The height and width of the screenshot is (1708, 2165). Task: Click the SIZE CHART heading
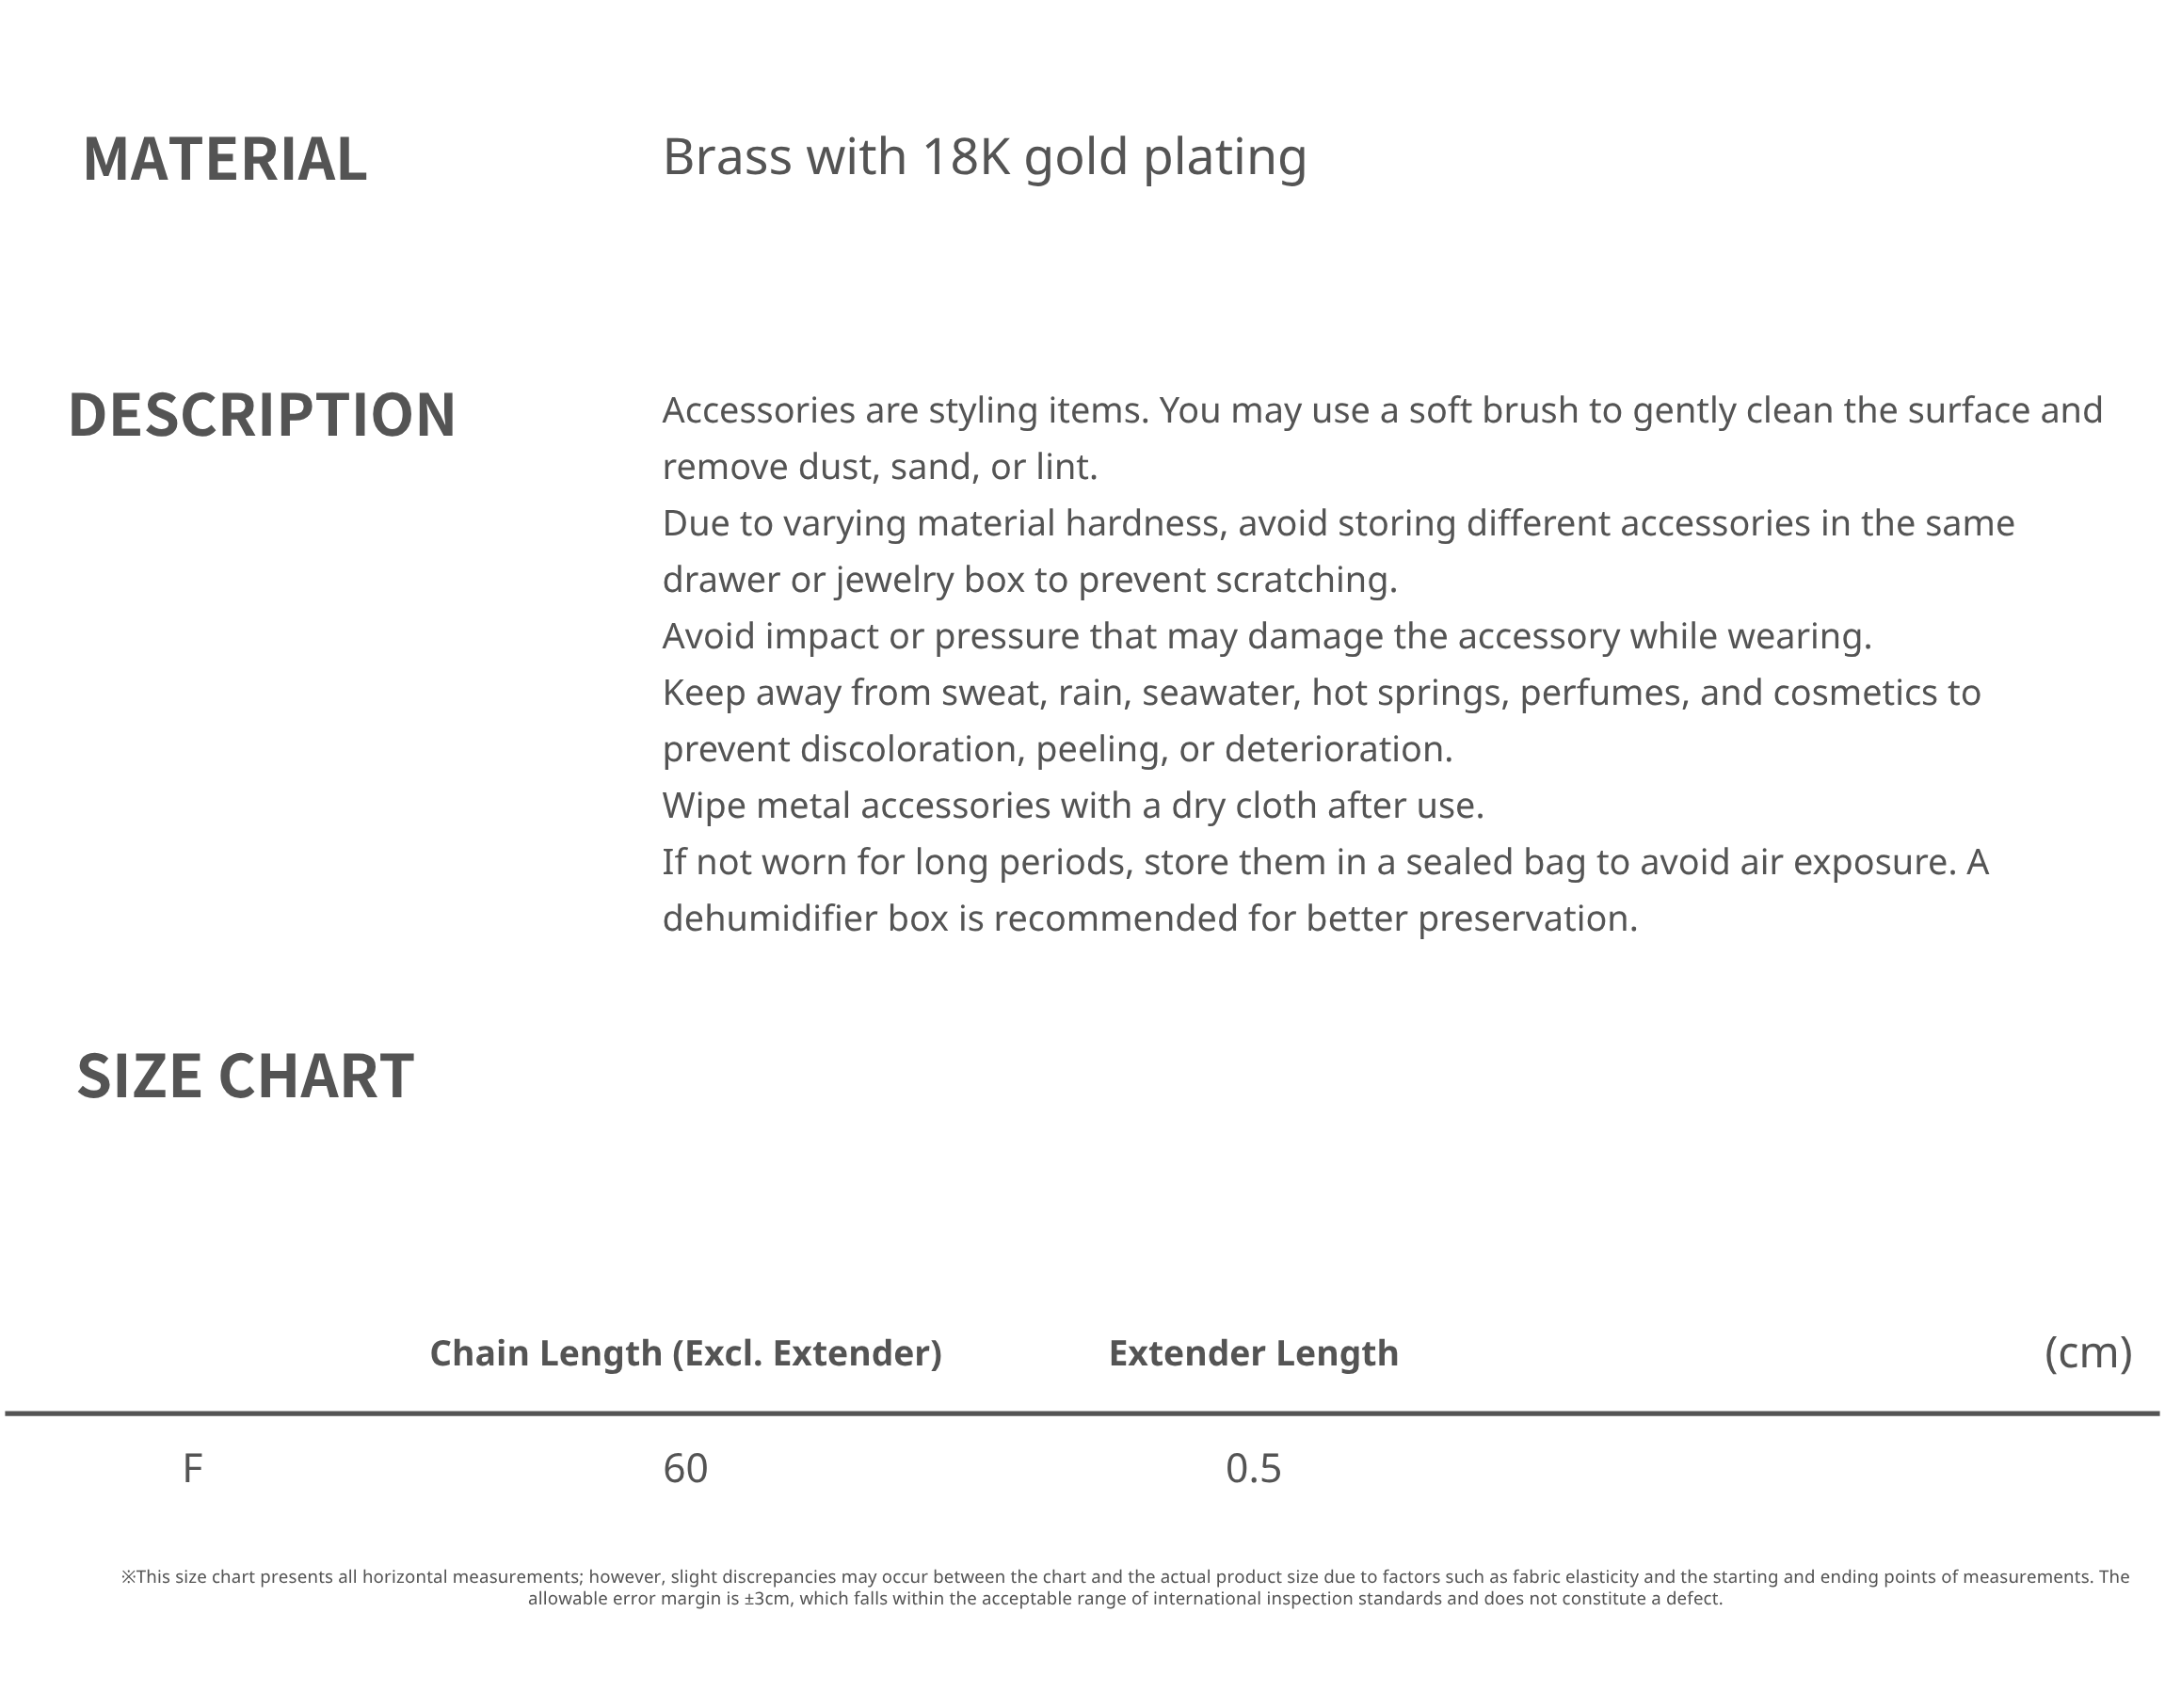point(245,1077)
